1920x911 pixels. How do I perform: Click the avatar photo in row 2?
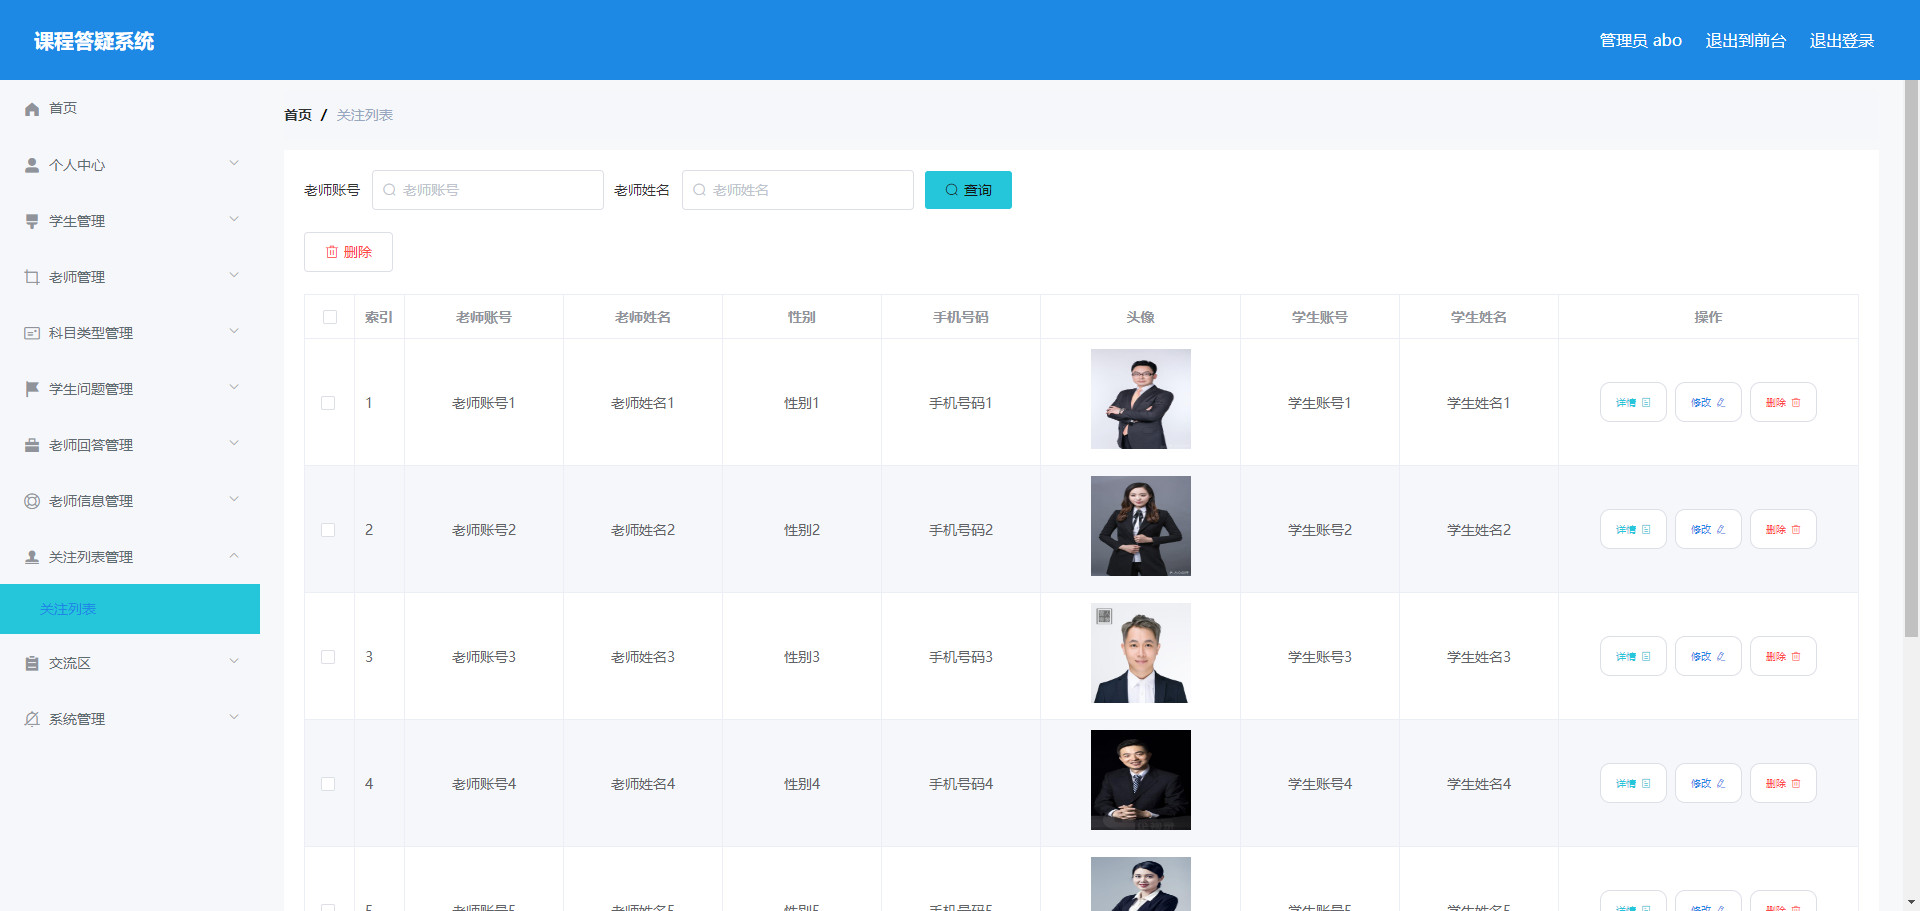pyautogui.click(x=1141, y=526)
